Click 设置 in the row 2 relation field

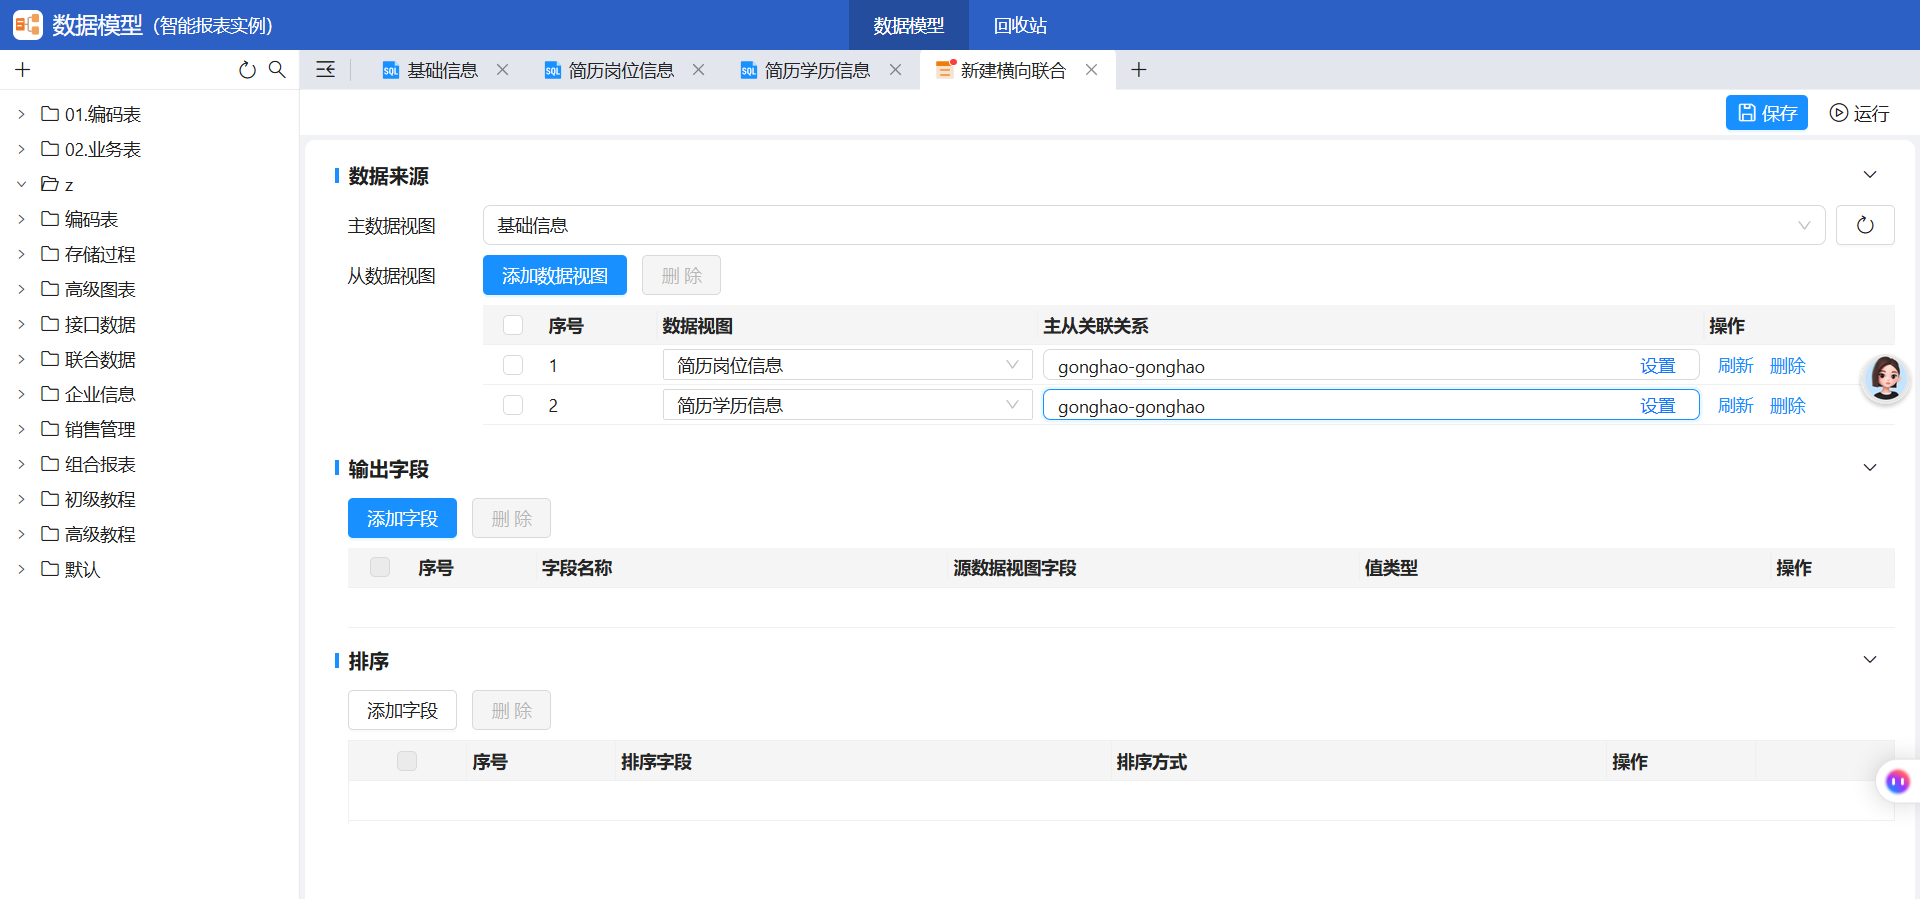coord(1657,405)
